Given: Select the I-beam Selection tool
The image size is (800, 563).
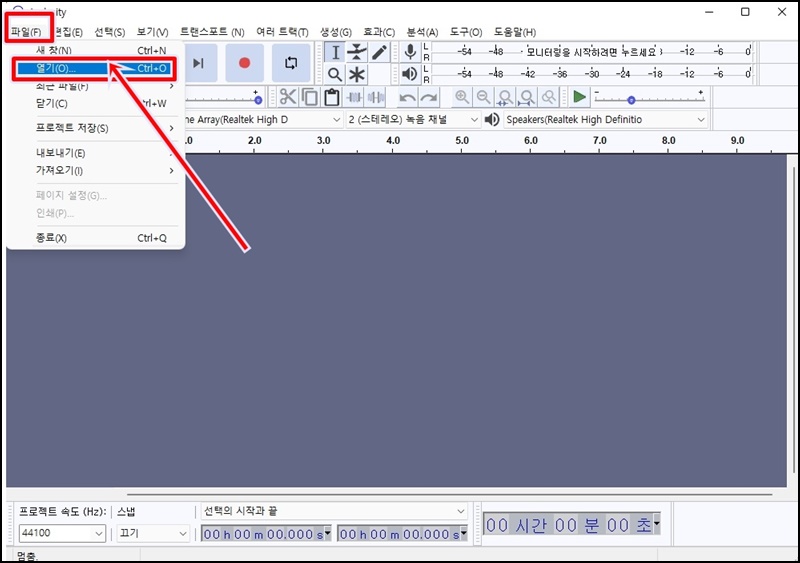Looking at the screenshot, I should coord(335,52).
